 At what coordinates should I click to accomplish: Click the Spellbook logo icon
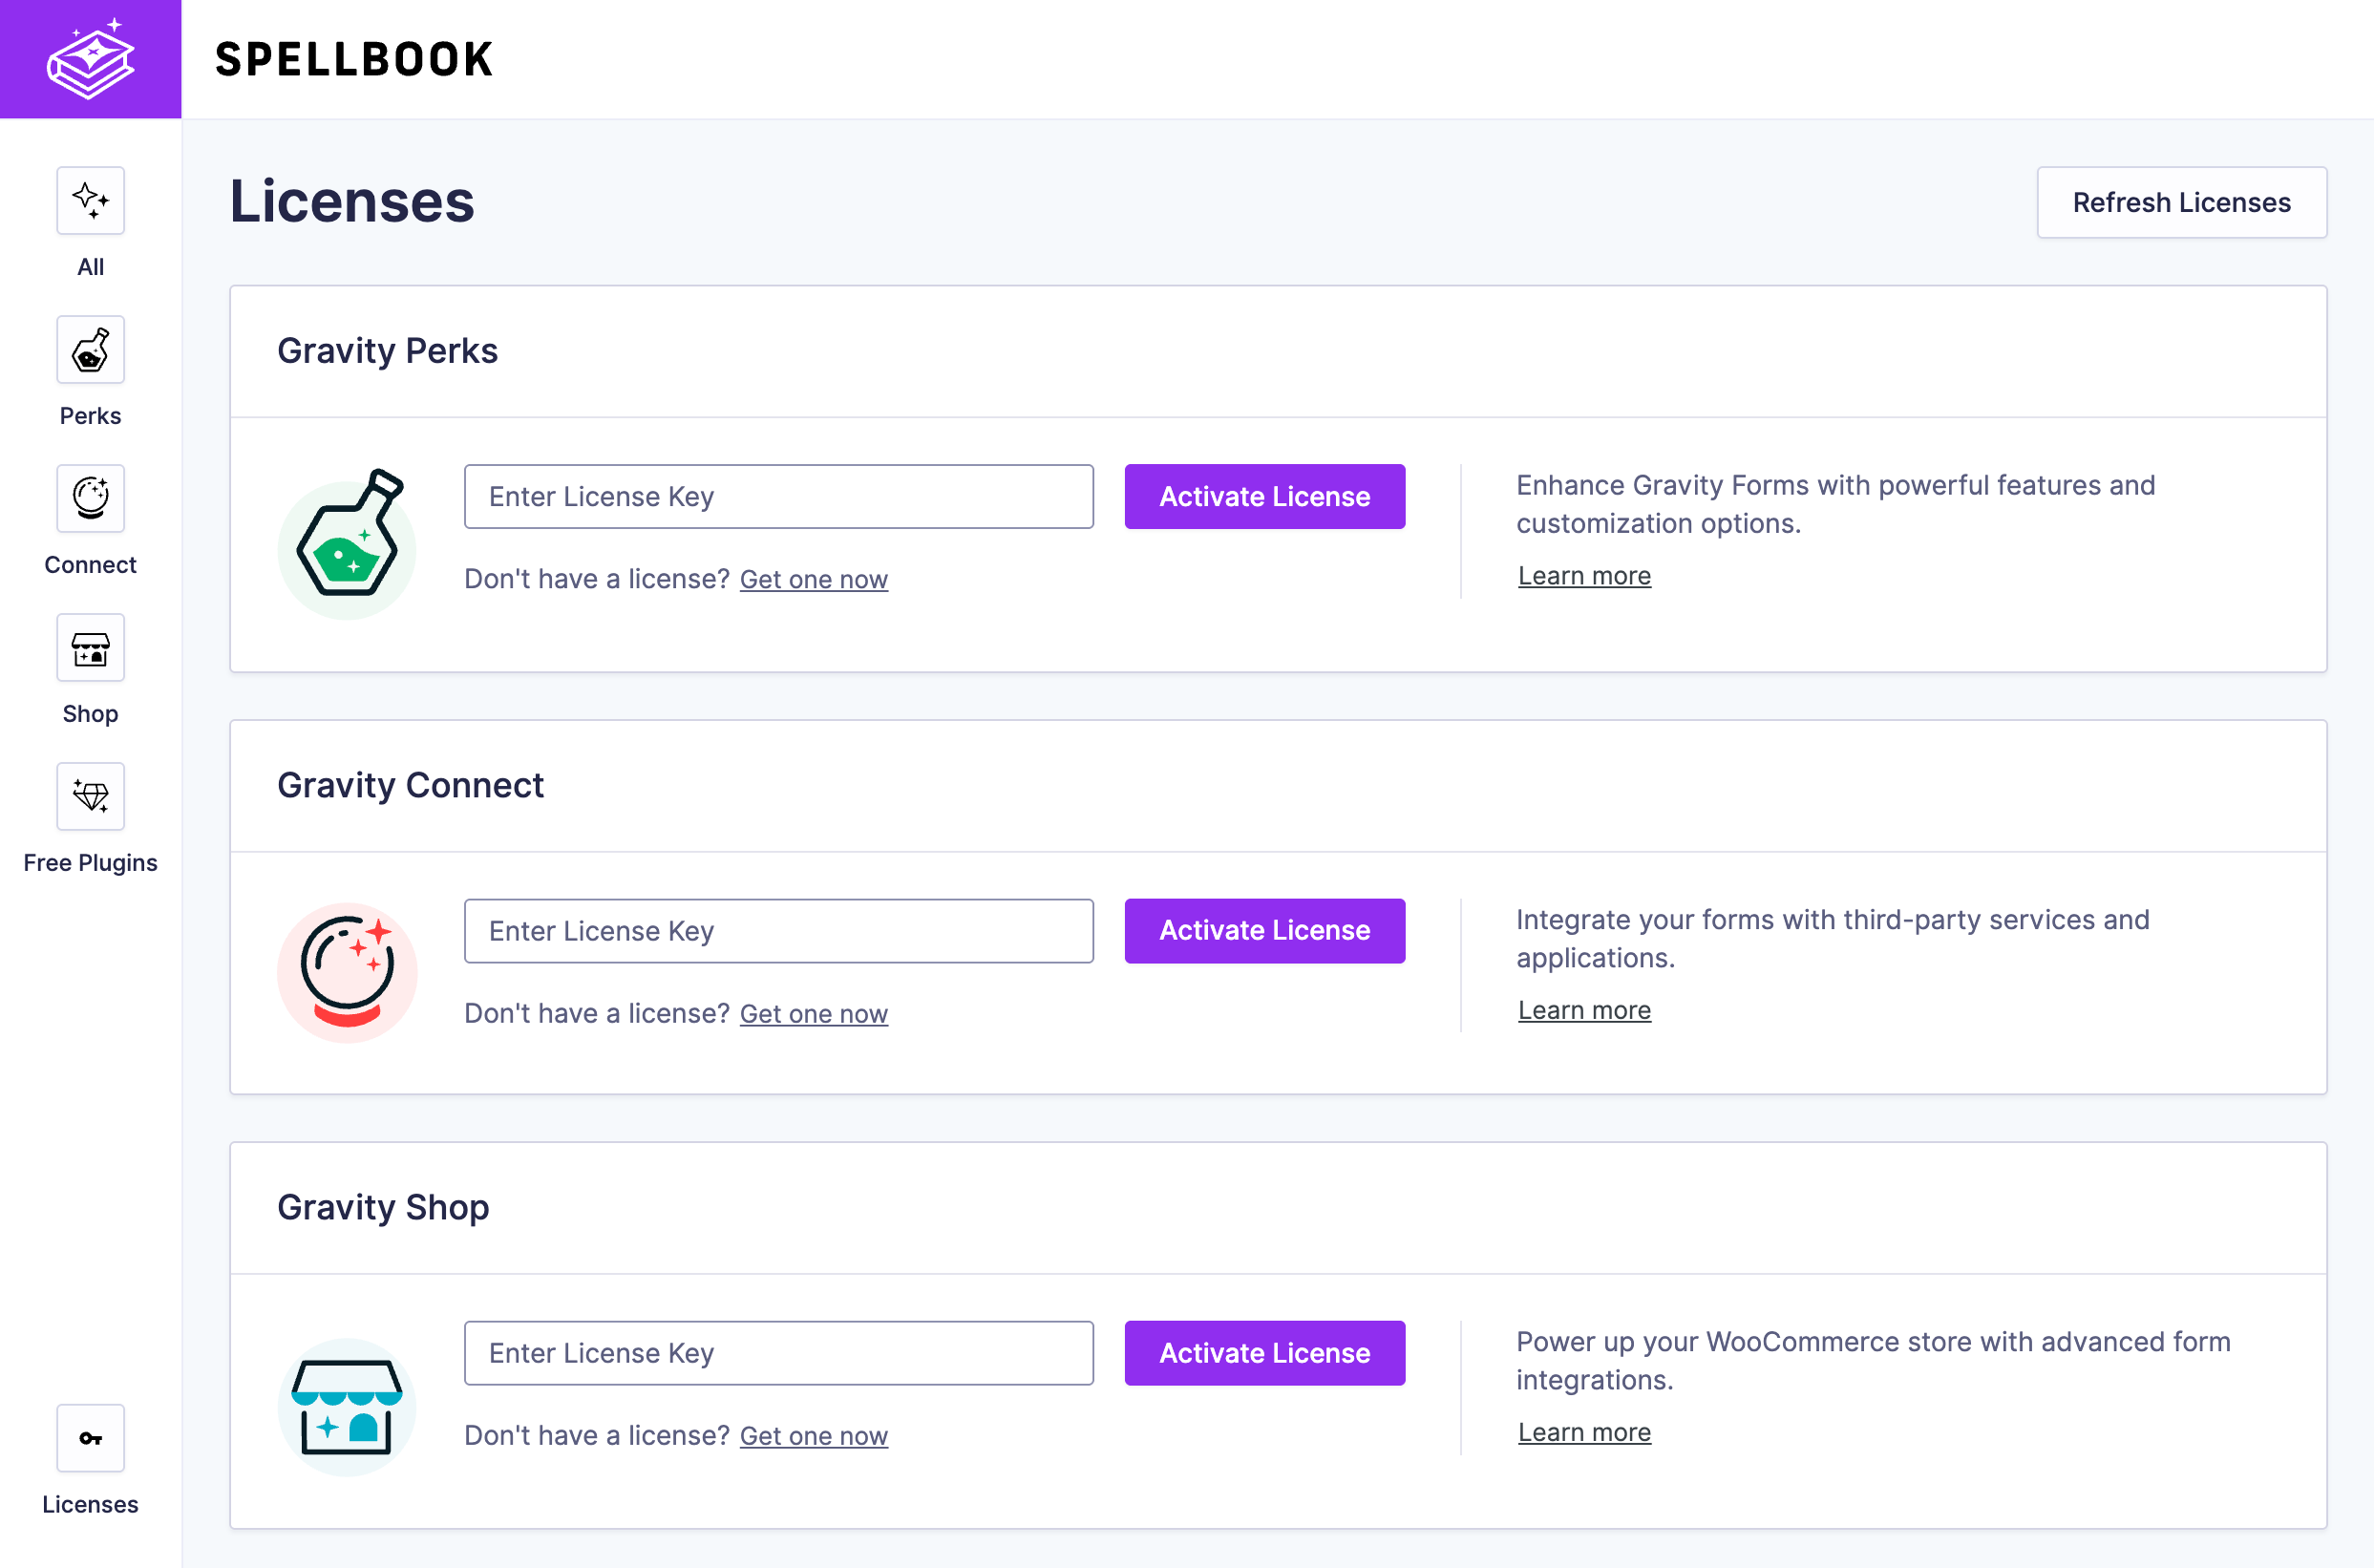click(90, 59)
